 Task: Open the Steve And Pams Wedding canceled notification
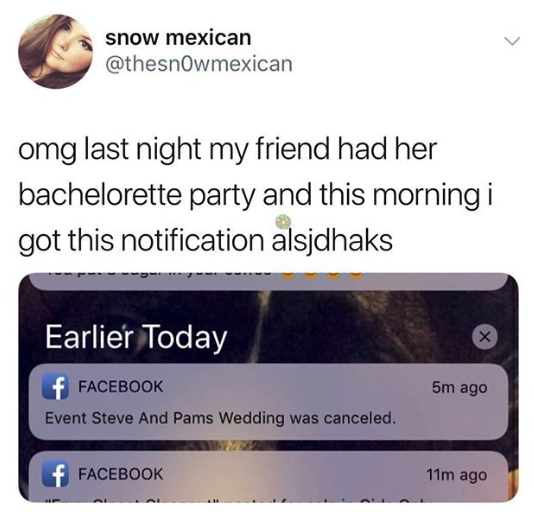point(268,402)
